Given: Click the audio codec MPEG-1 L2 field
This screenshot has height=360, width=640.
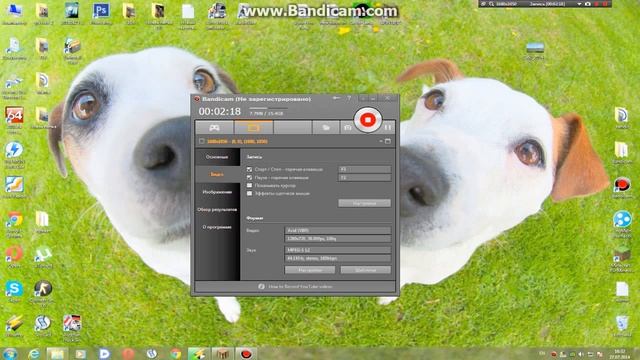Looking at the screenshot, I should (x=338, y=249).
